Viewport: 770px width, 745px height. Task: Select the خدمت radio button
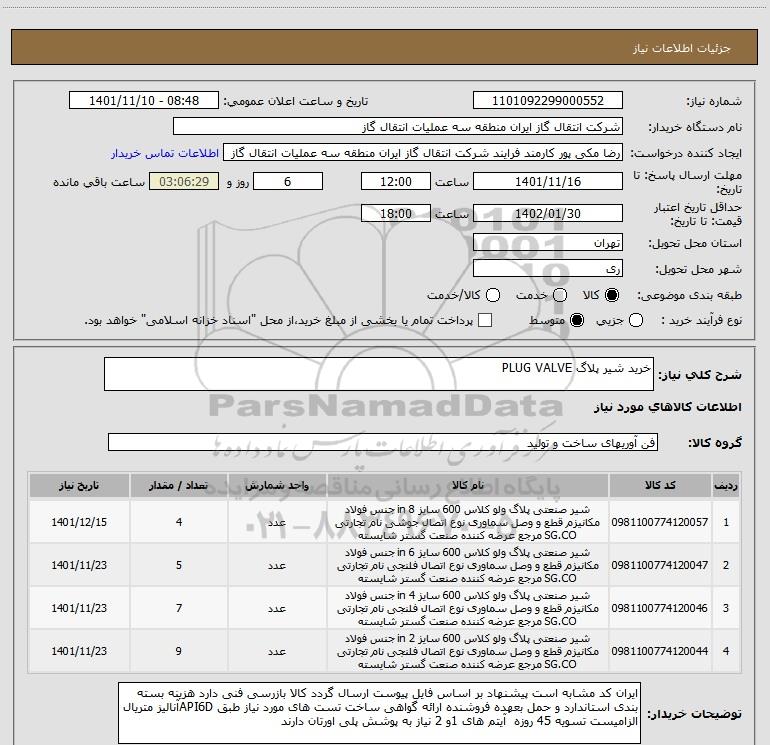[x=560, y=295]
